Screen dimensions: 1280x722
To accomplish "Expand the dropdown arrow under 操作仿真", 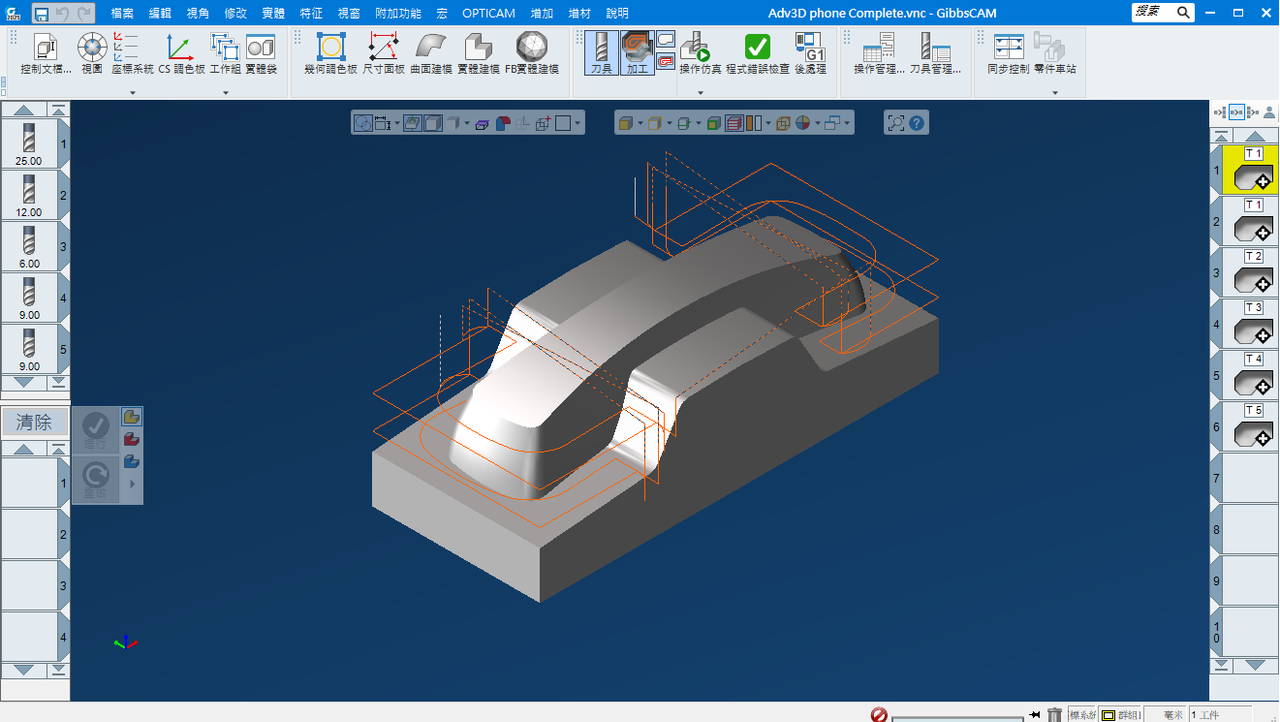I will coord(700,92).
